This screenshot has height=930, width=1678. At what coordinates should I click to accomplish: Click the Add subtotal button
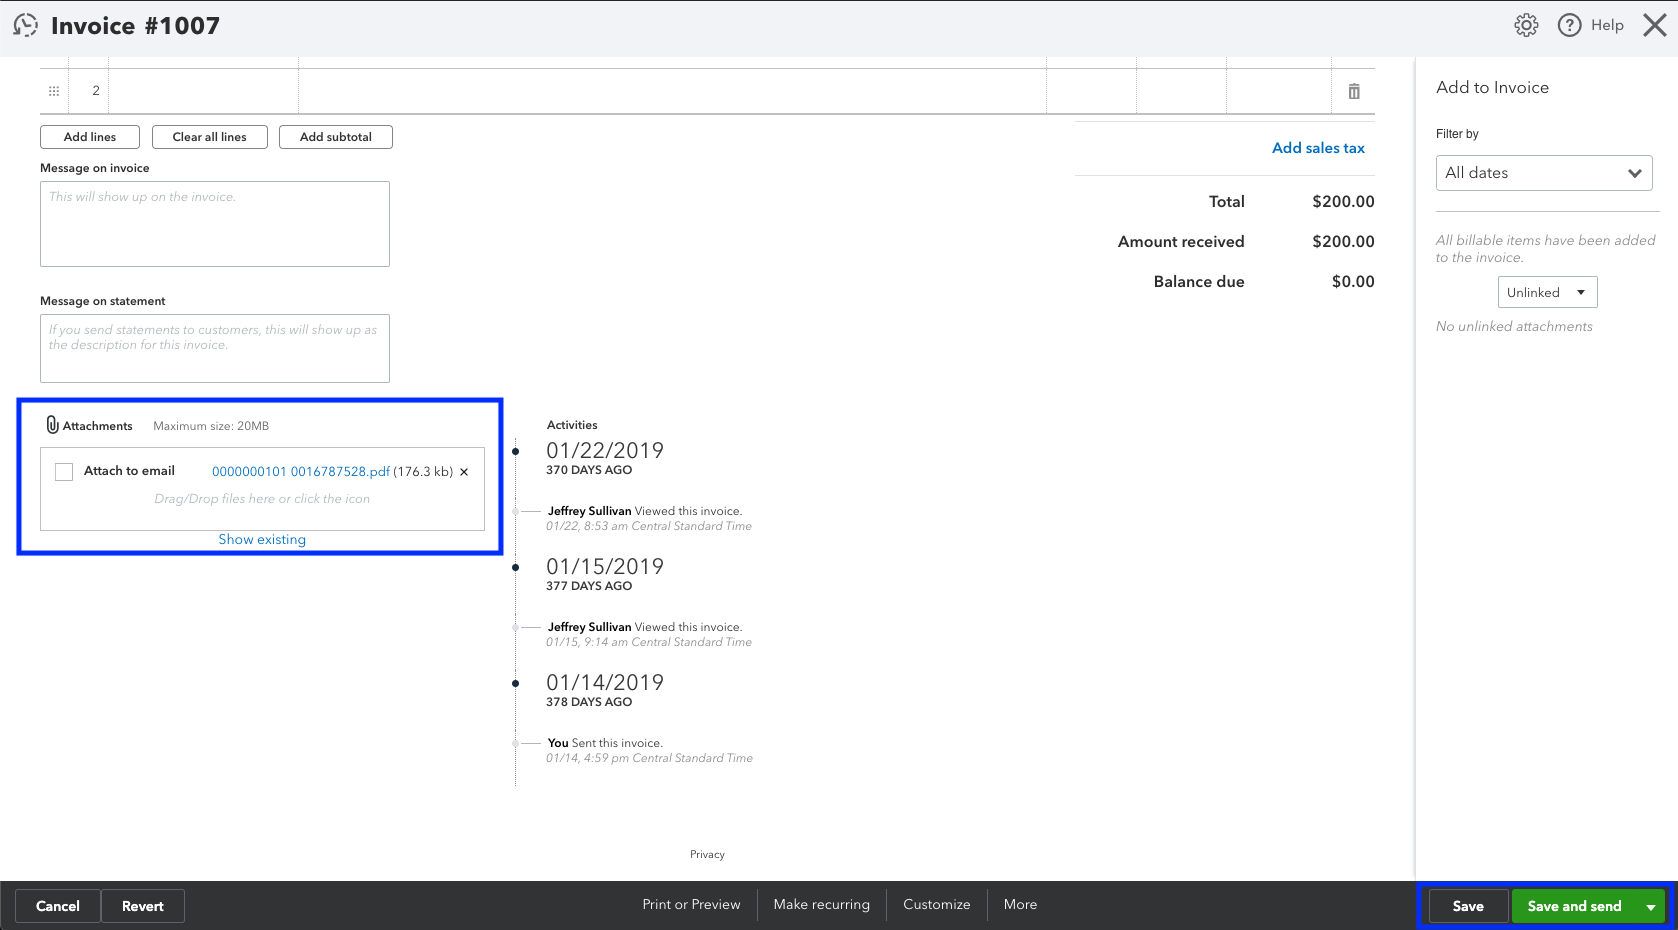[336, 137]
